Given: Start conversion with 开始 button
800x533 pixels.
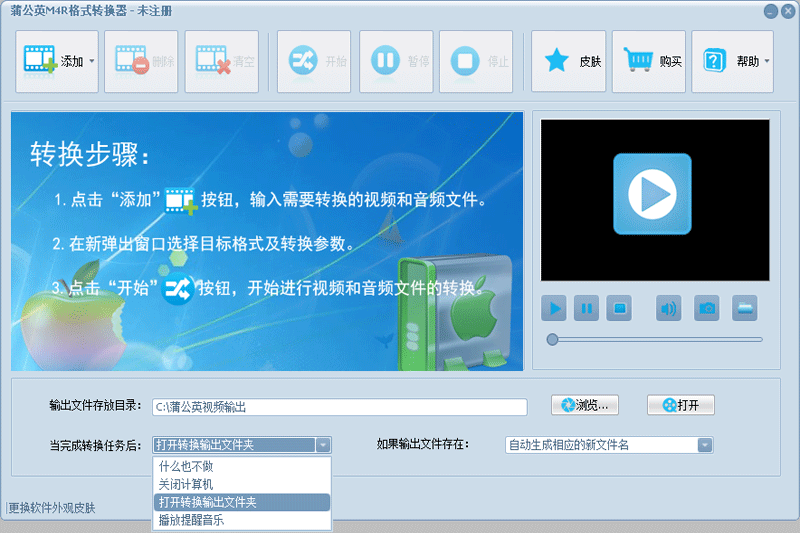Looking at the screenshot, I should [314, 61].
